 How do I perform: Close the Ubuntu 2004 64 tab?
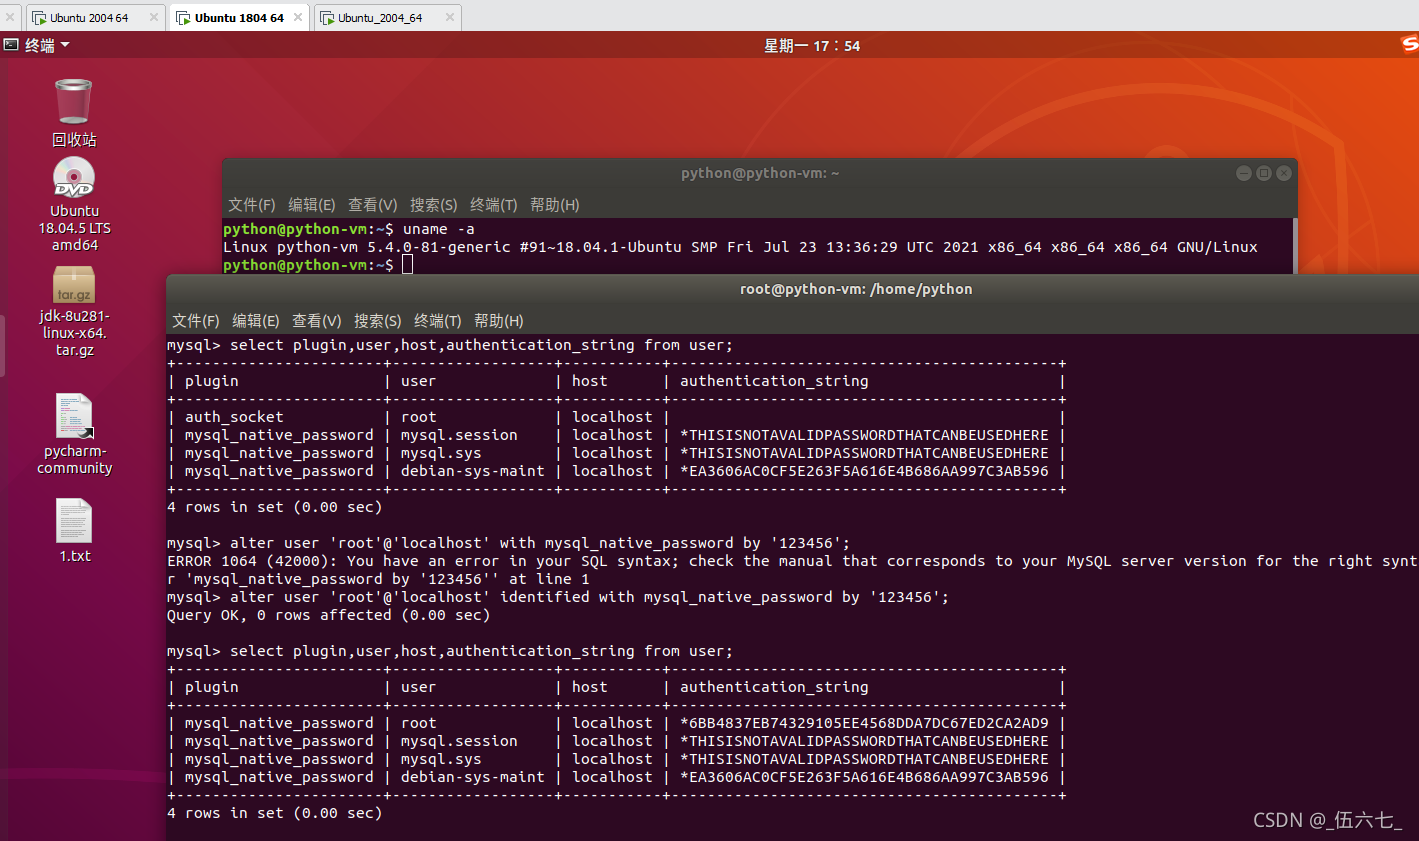click(x=154, y=17)
